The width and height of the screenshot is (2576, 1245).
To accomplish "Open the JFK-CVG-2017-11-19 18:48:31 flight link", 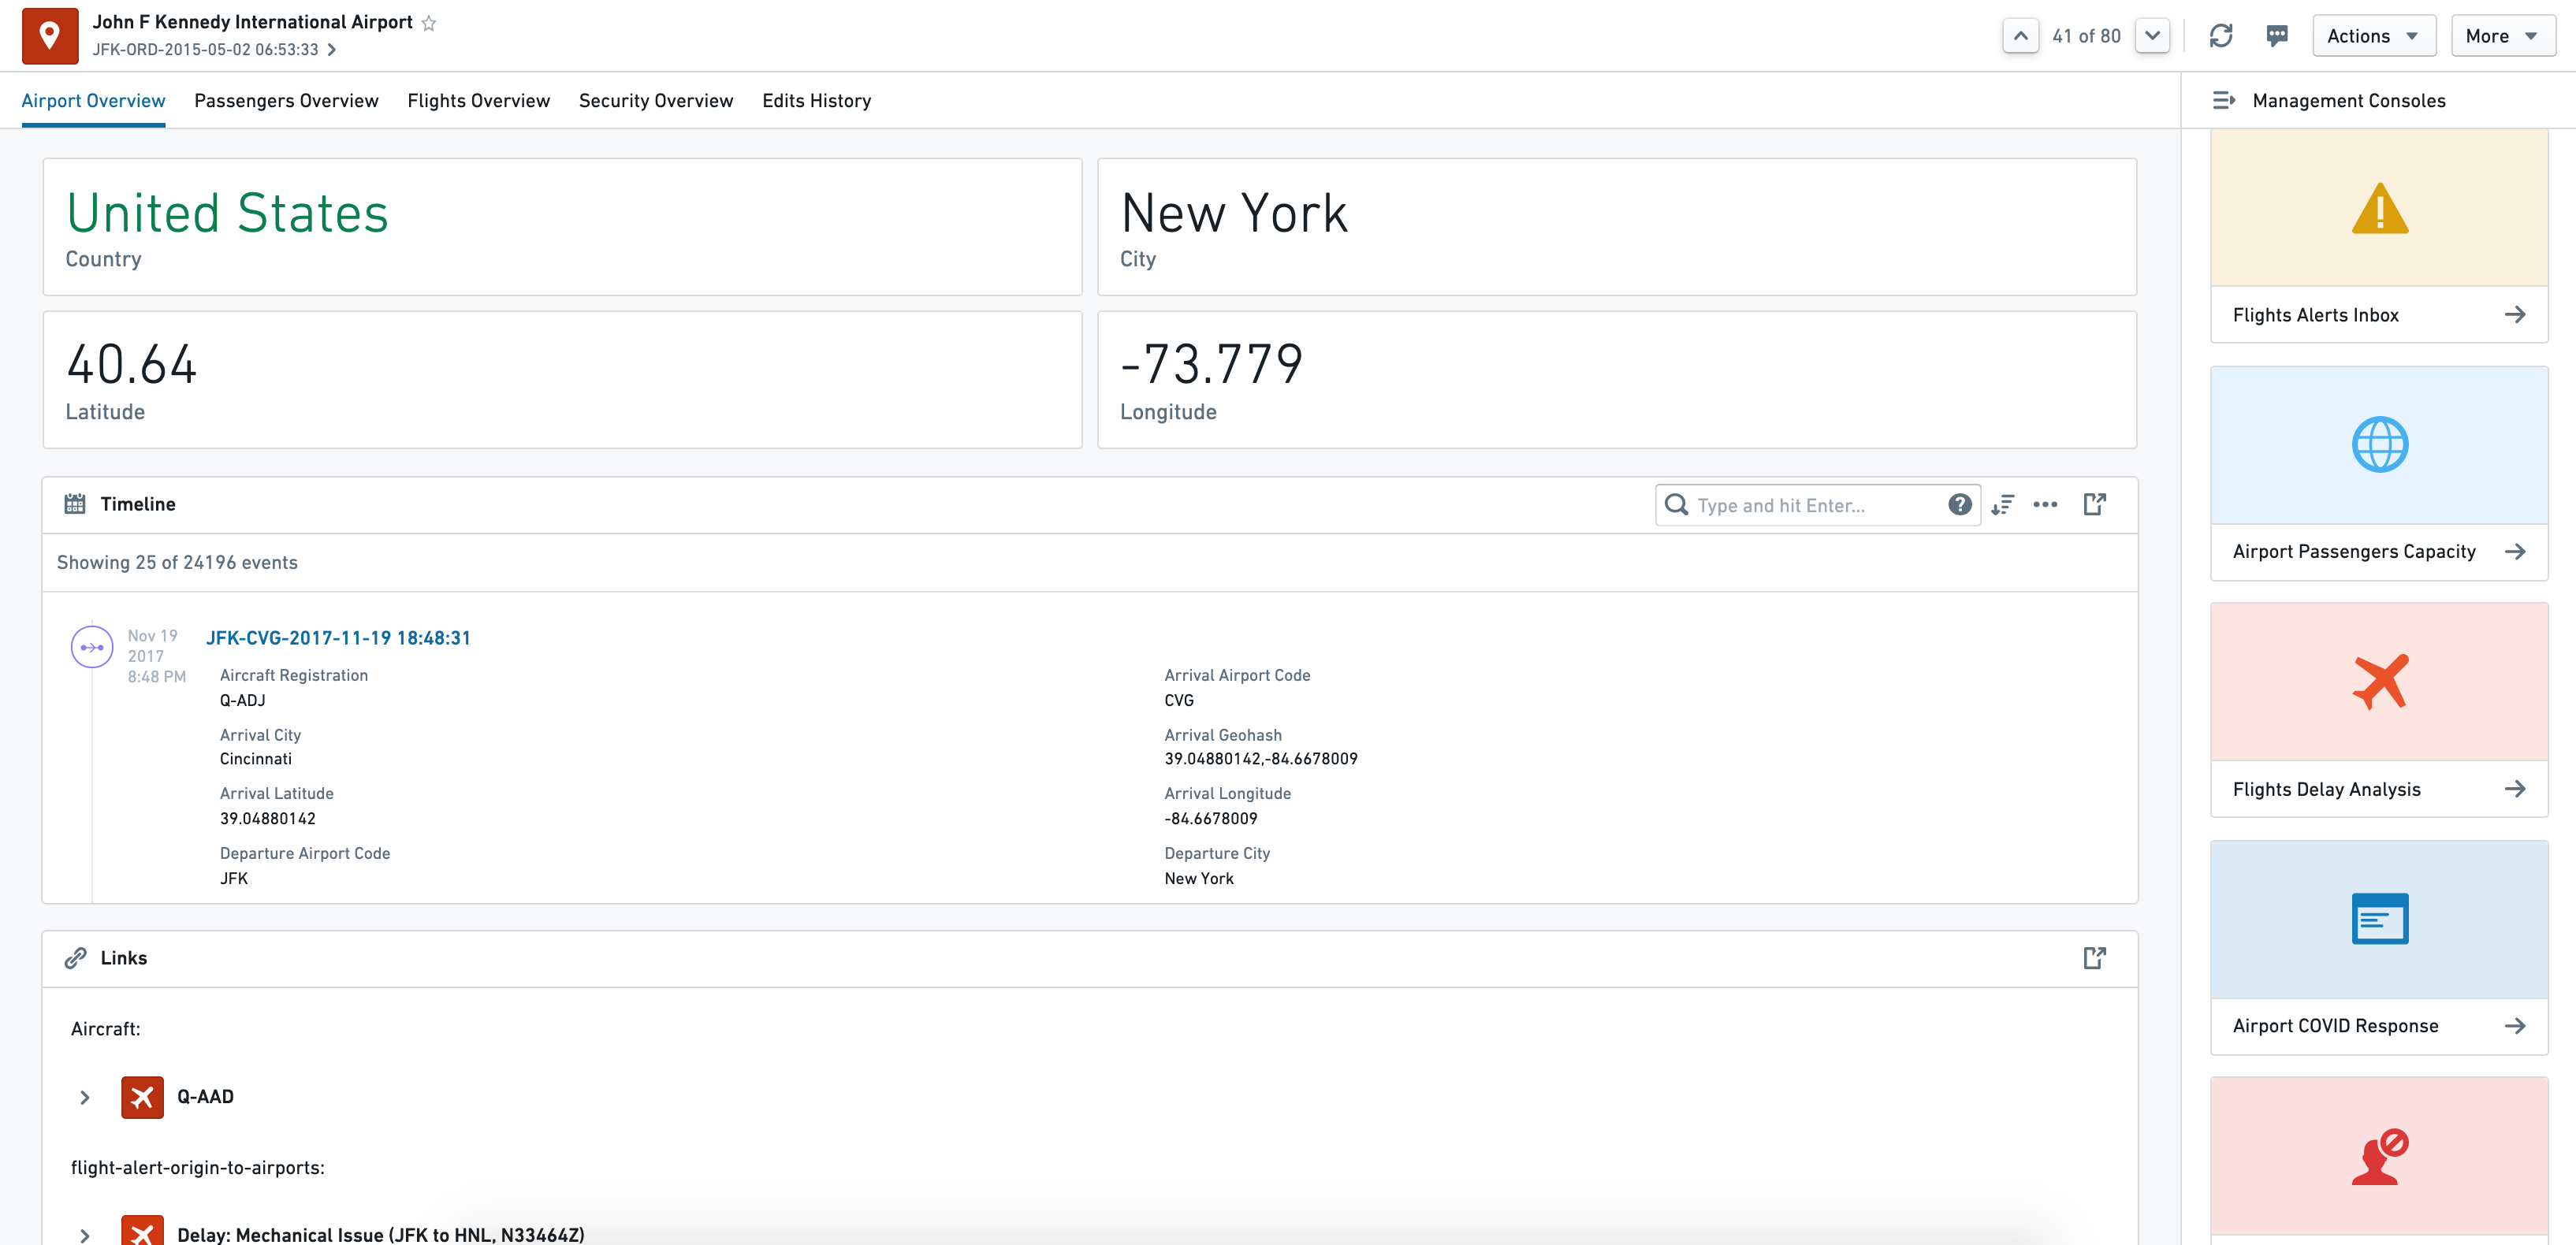I will [x=338, y=638].
